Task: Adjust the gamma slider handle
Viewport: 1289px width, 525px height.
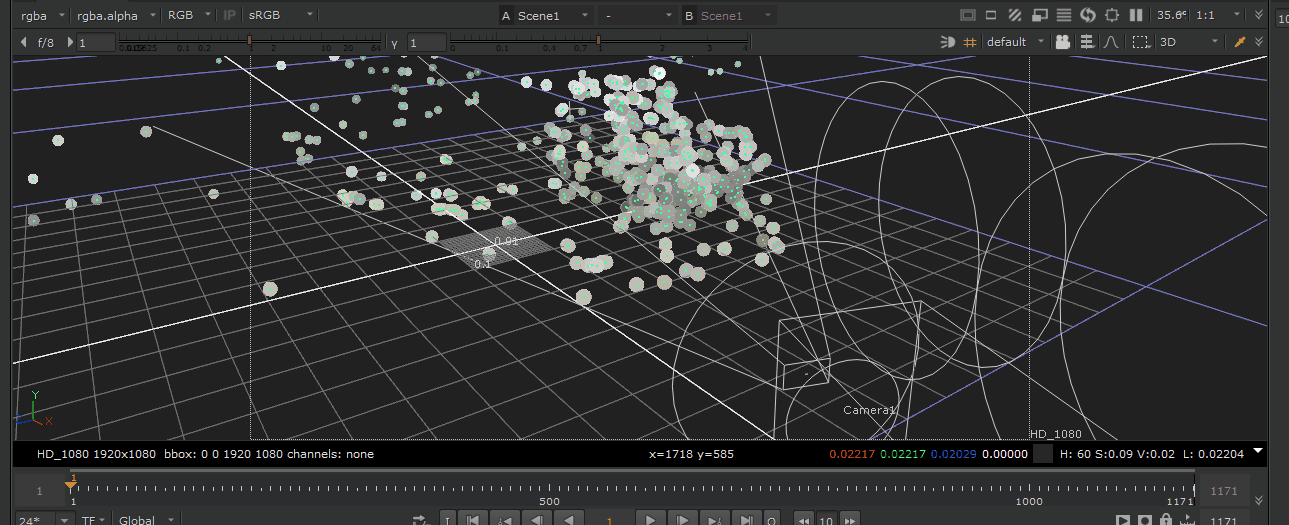Action: tap(599, 40)
